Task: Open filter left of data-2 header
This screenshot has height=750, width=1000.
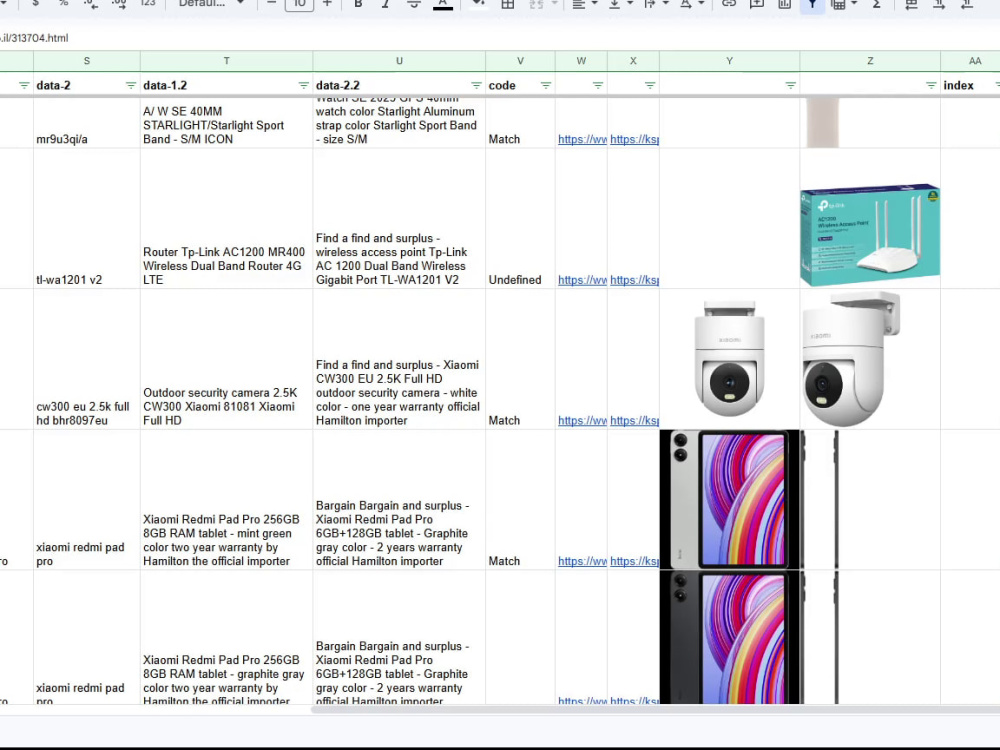Action: click(24, 85)
